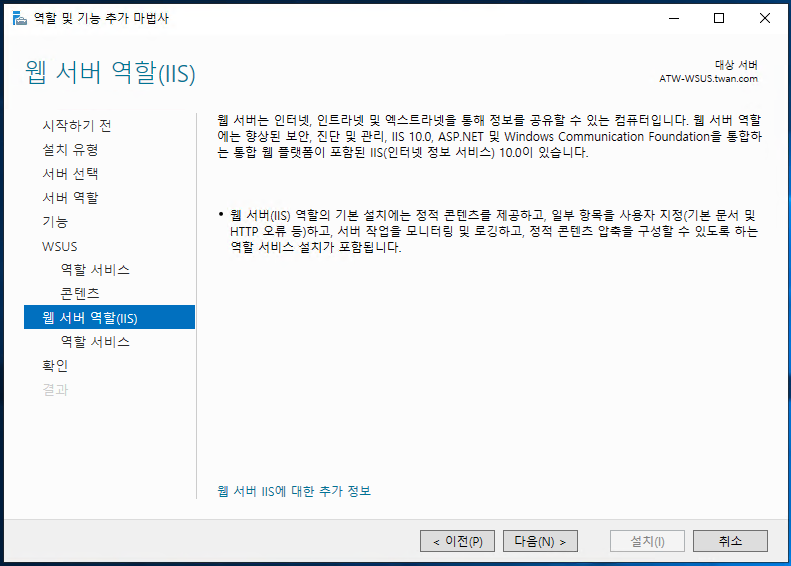Screen dimensions: 791x566
Task: Click the 이전(P) button
Action: click(457, 541)
